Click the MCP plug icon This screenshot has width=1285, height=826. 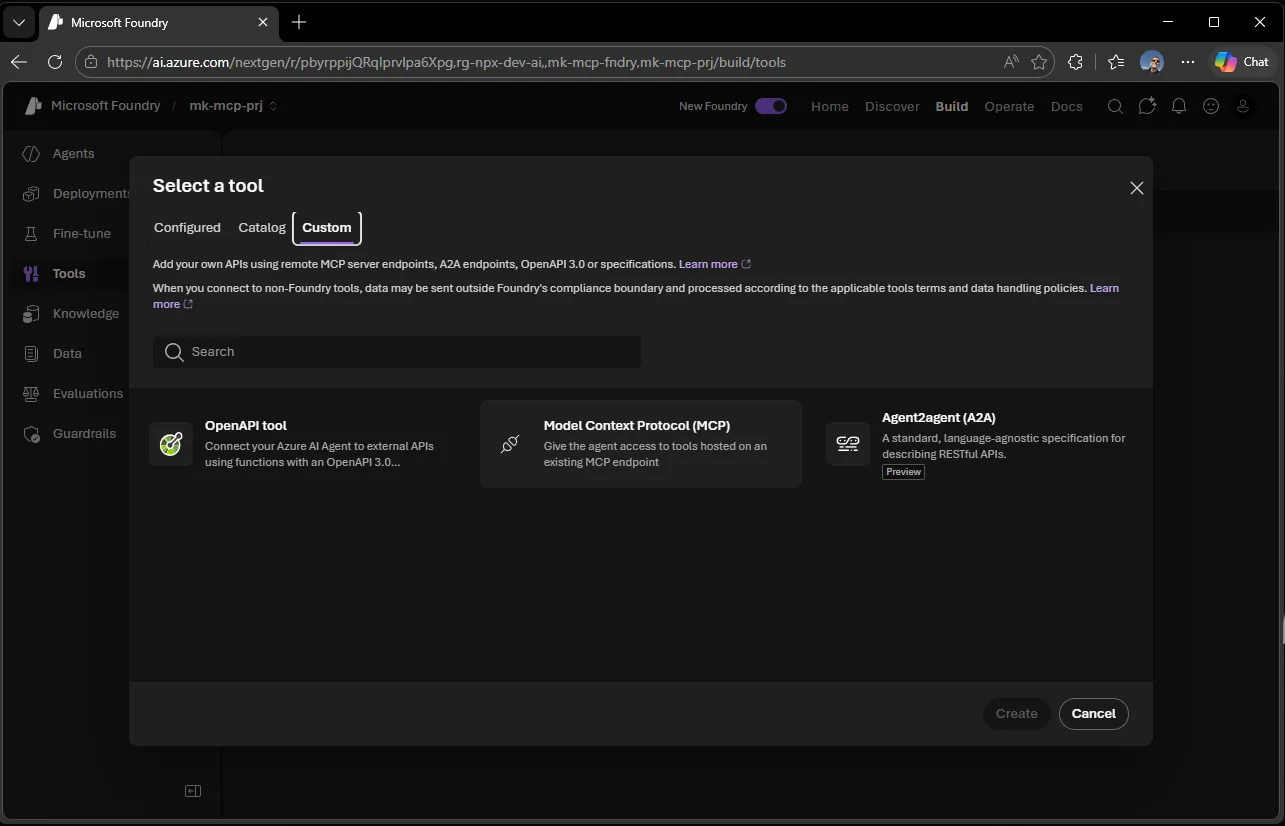(510, 444)
